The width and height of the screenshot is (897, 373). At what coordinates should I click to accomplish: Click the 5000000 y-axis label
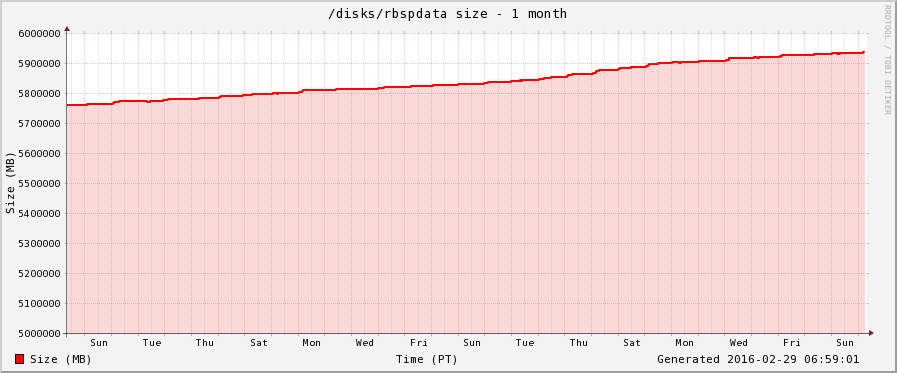pos(40,334)
